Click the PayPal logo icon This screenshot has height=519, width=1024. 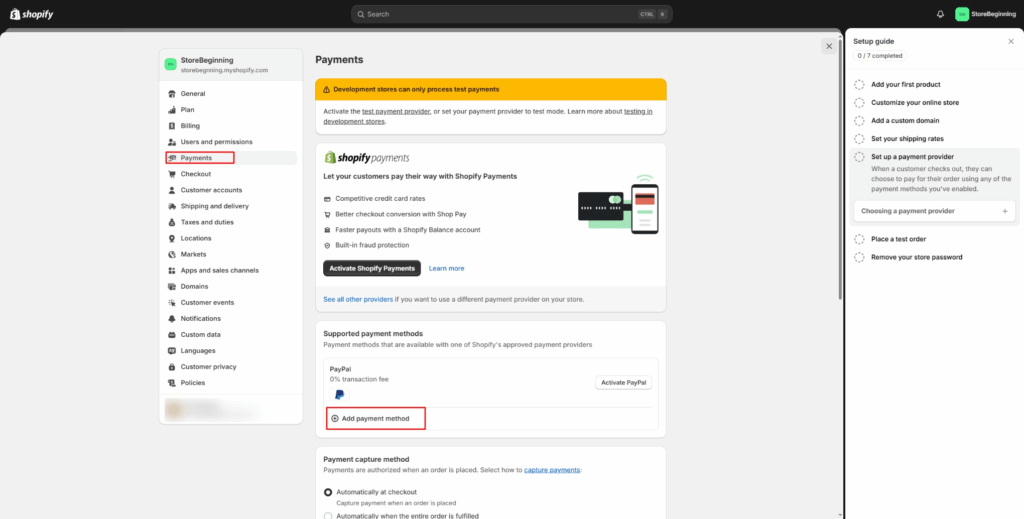pyautogui.click(x=339, y=395)
